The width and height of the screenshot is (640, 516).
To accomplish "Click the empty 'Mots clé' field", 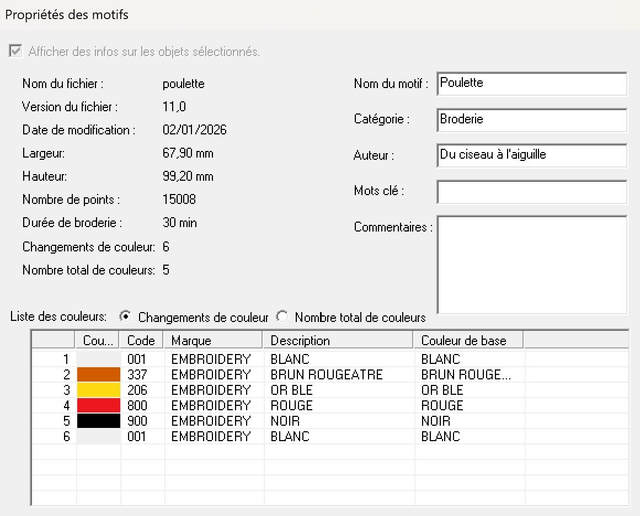I will [x=530, y=191].
